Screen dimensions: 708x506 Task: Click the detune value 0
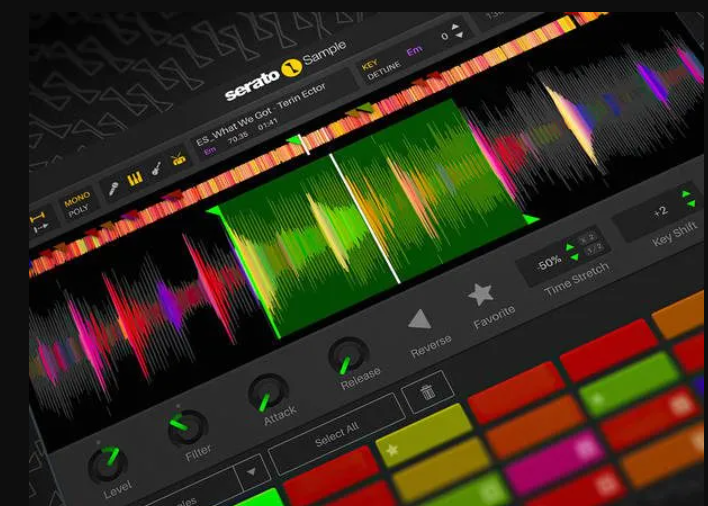coord(445,36)
